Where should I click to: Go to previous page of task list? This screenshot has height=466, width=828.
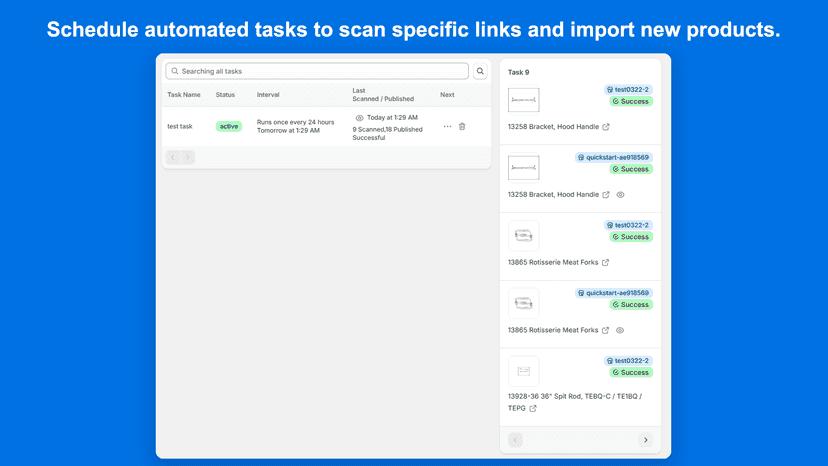173,157
